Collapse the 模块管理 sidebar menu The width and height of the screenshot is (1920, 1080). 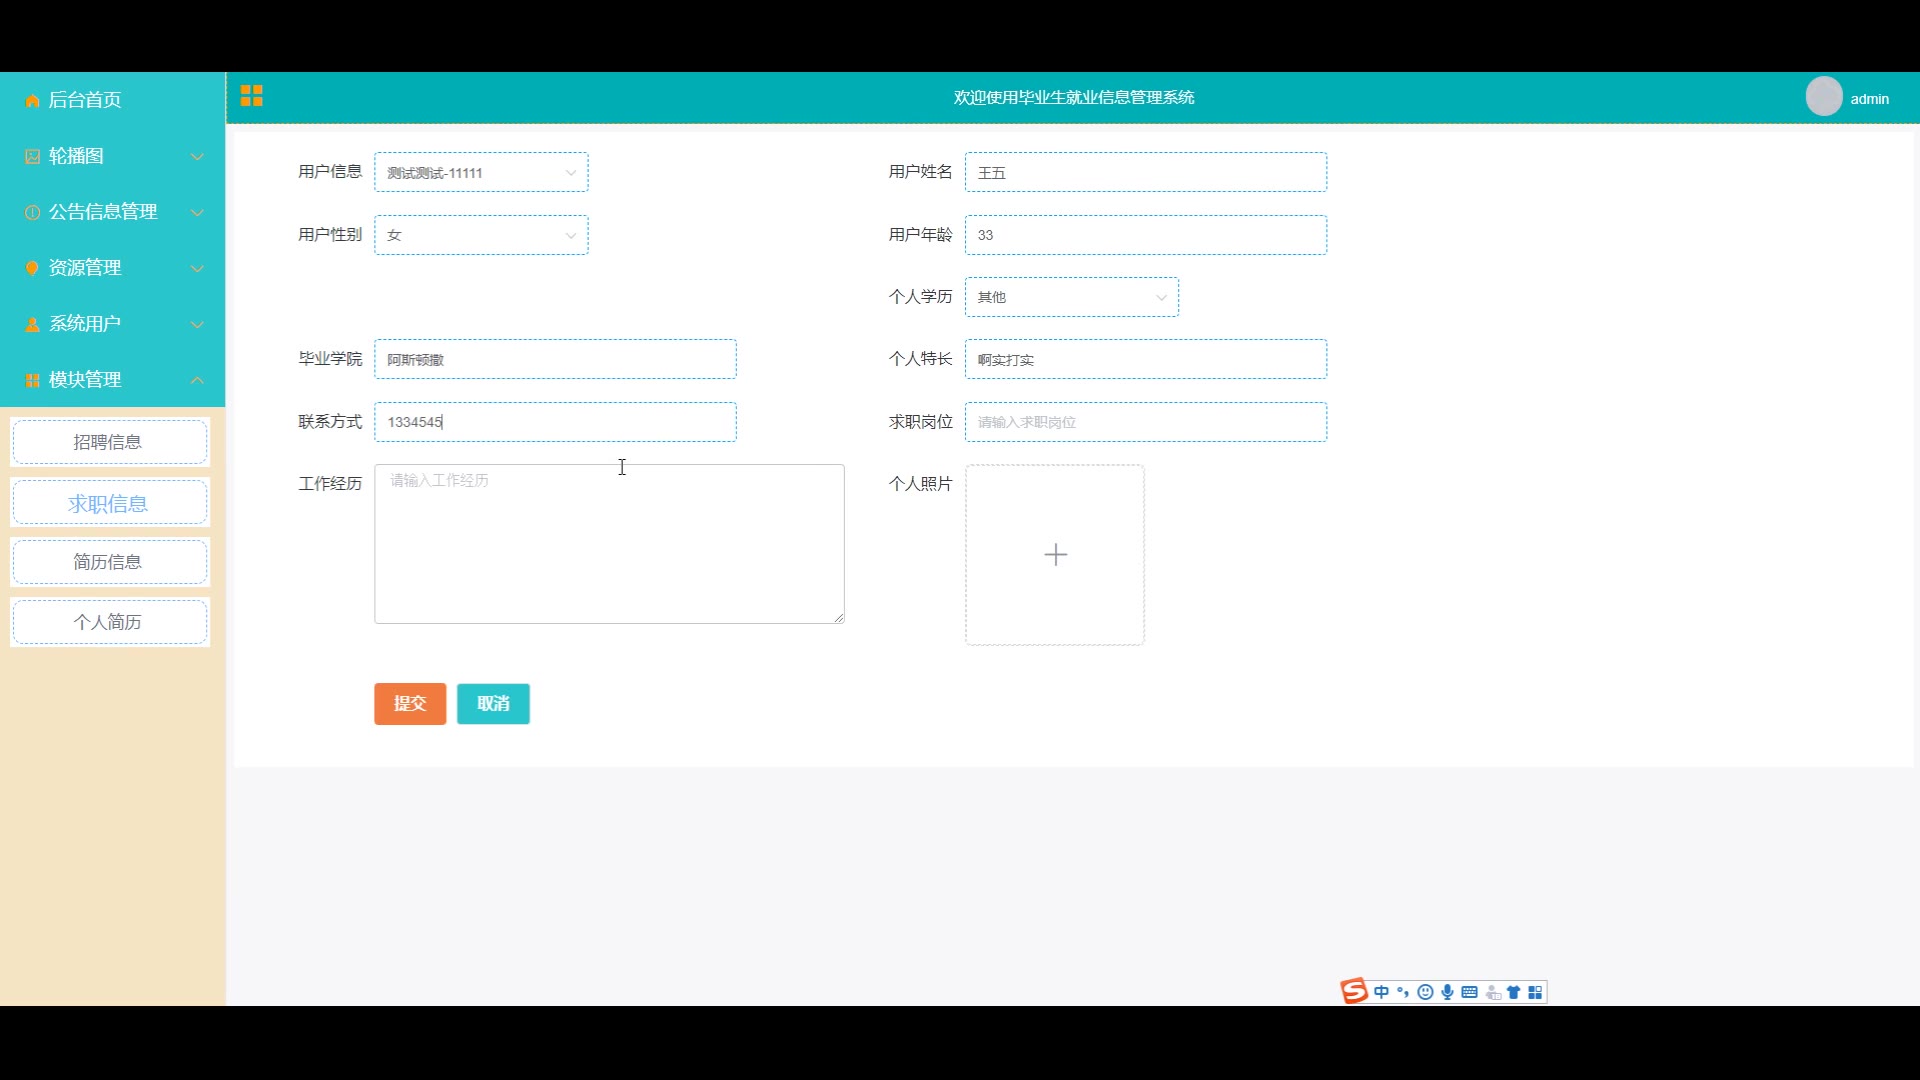coord(112,380)
